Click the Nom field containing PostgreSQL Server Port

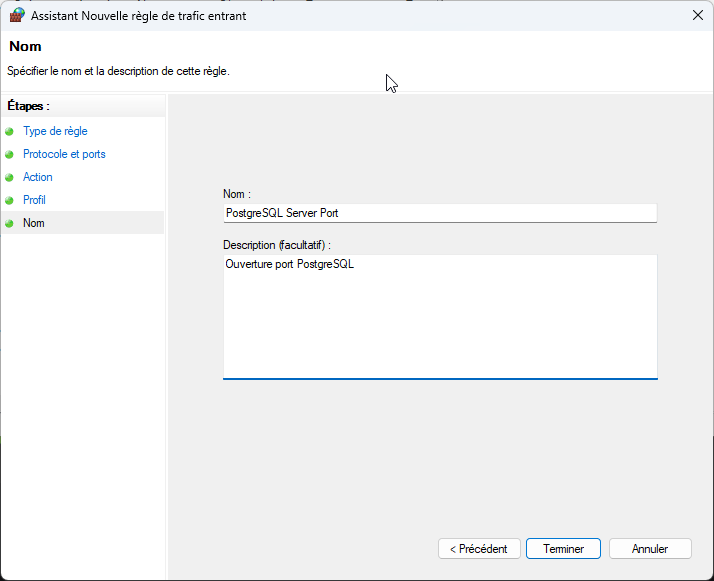[x=439, y=213]
